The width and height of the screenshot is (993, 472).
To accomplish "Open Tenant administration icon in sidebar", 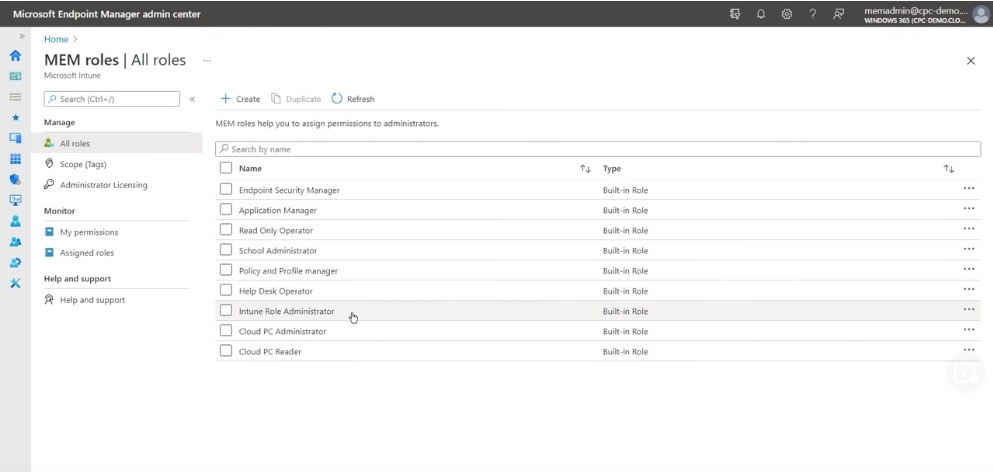I will click(x=15, y=262).
